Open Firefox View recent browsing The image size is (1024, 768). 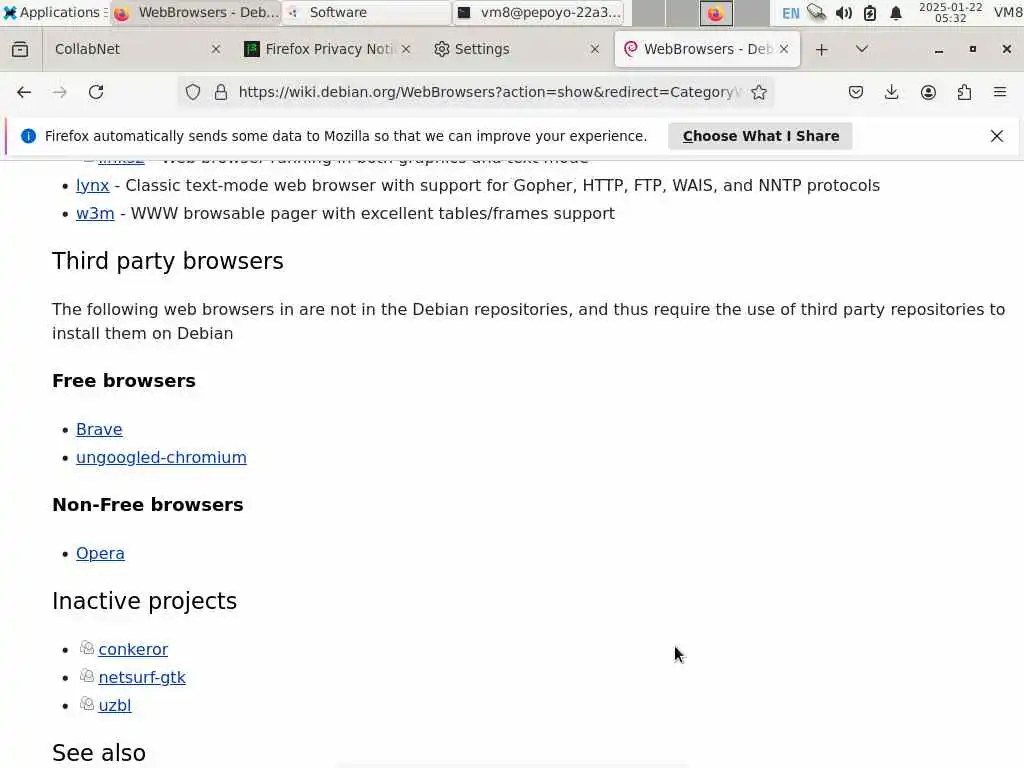[x=20, y=49]
